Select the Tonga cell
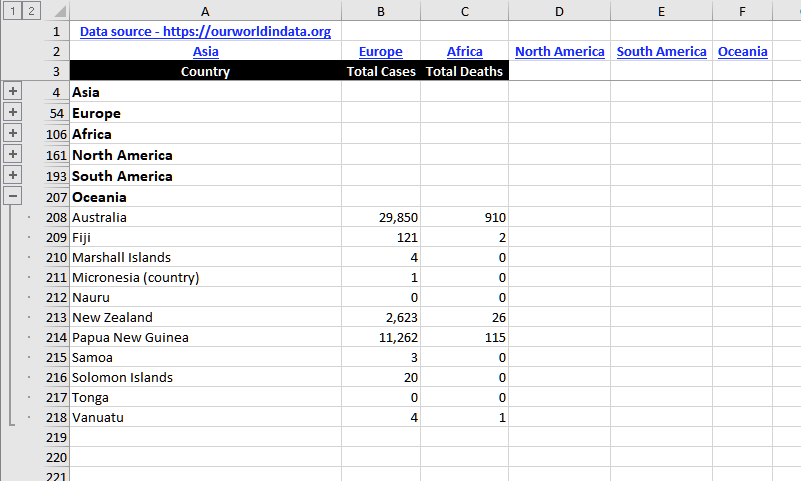 pyautogui.click(x=205, y=397)
